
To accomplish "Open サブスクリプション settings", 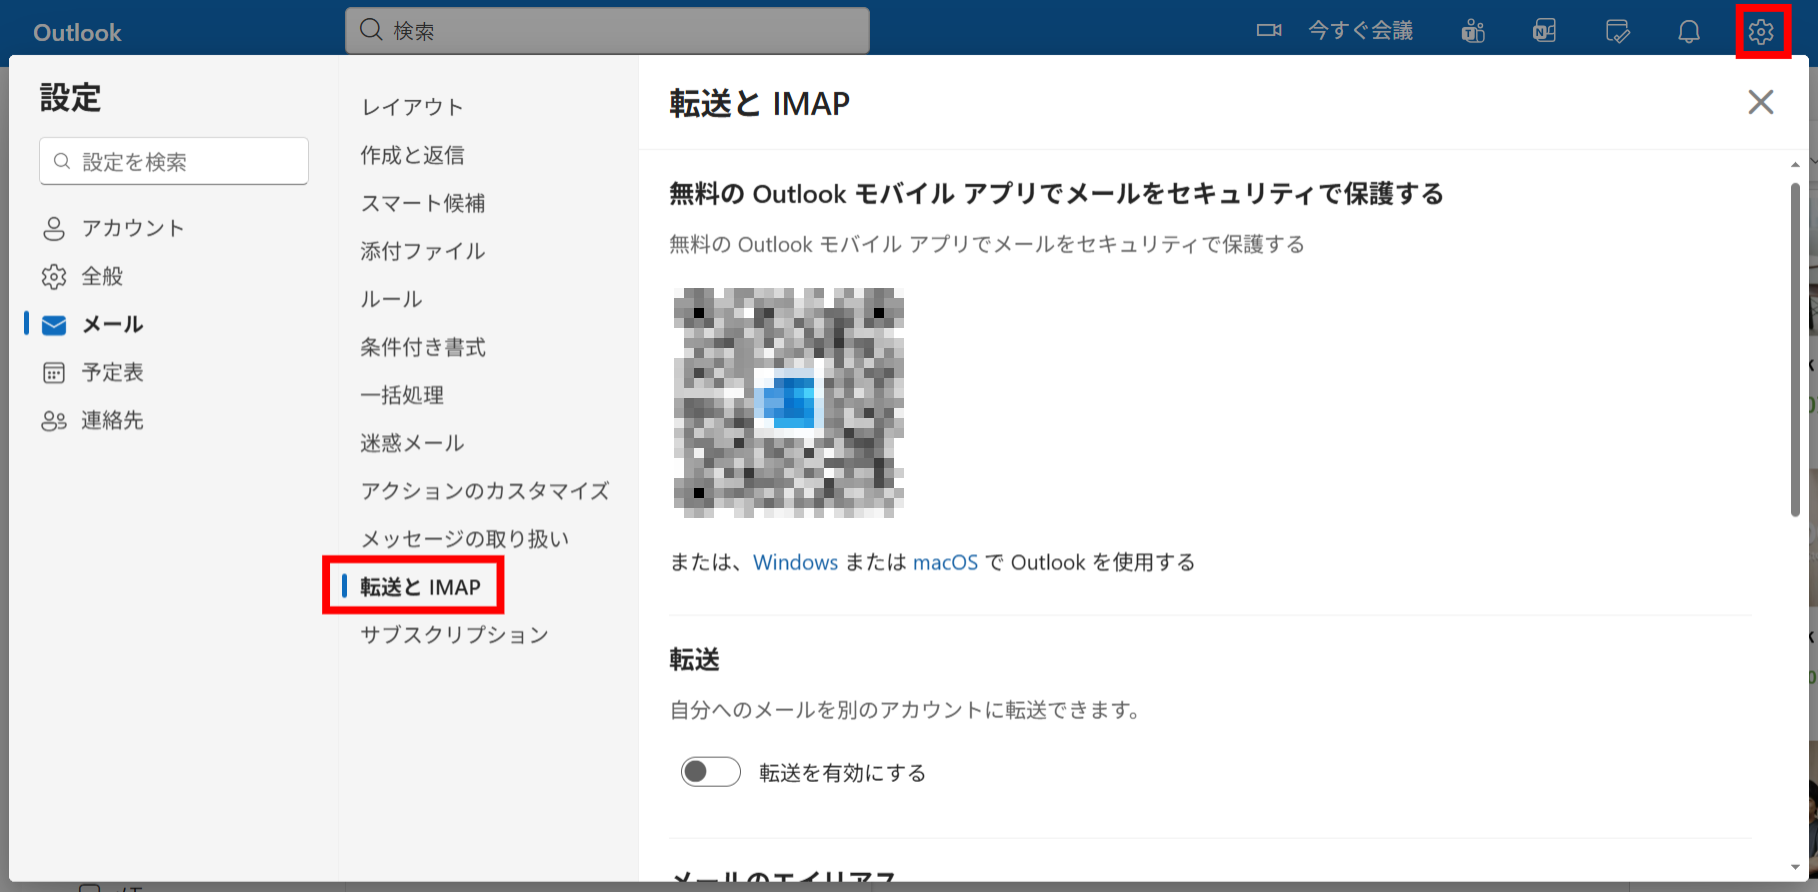I will [x=455, y=635].
